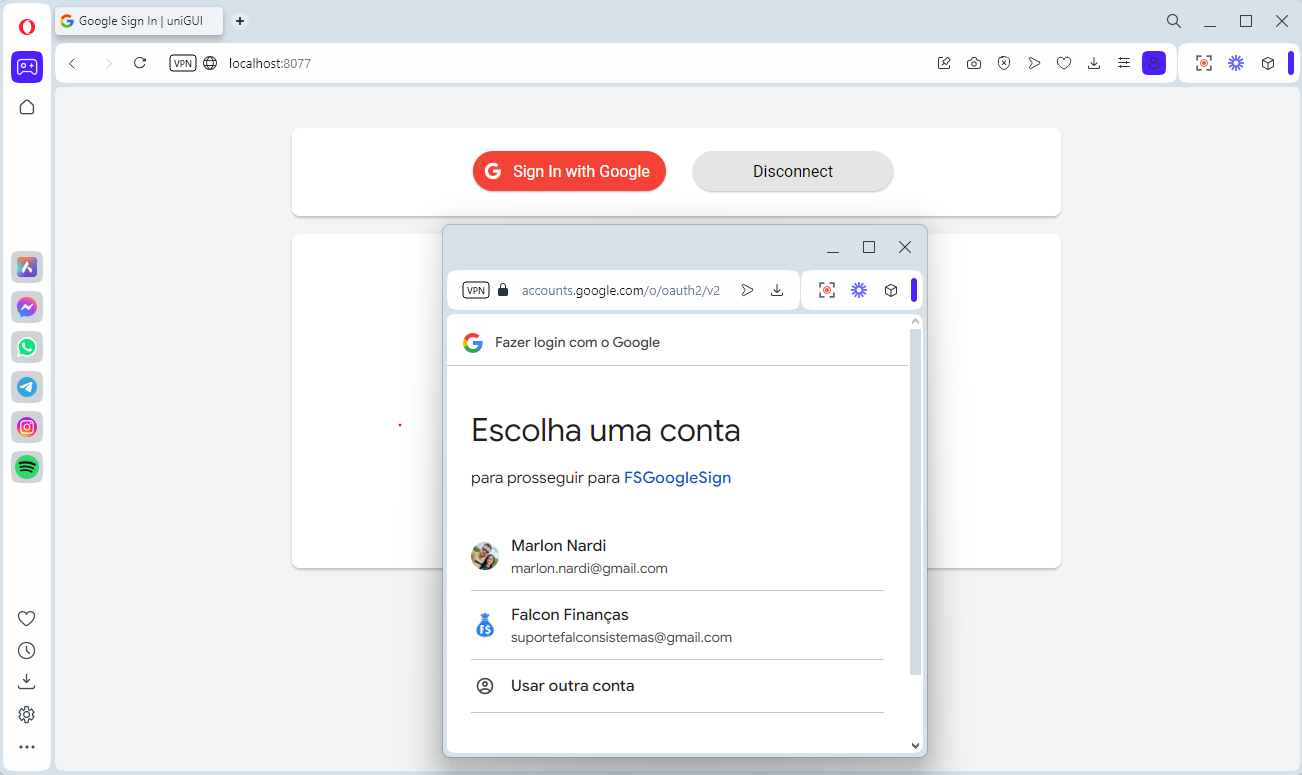
Task: Open Telegram in the sidebar
Action: (x=27, y=387)
